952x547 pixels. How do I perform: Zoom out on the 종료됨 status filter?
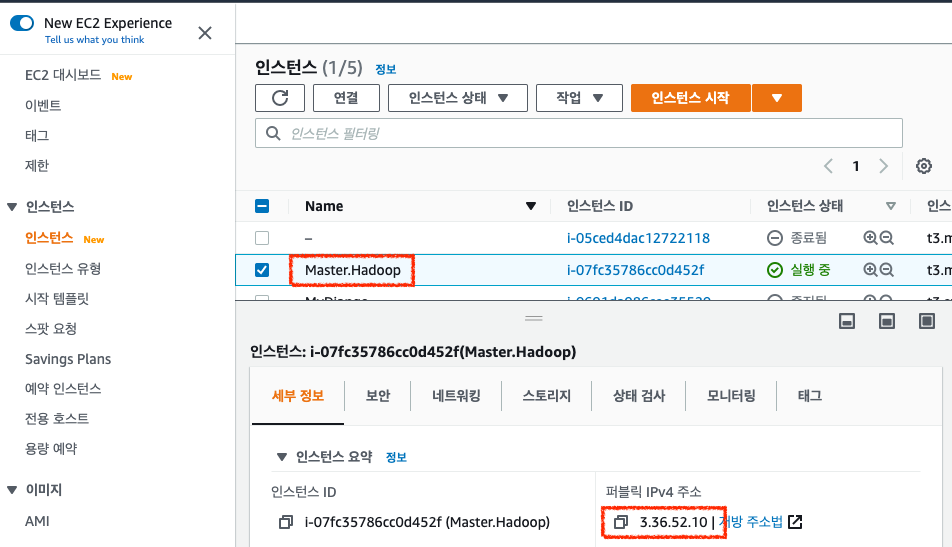[886, 238]
